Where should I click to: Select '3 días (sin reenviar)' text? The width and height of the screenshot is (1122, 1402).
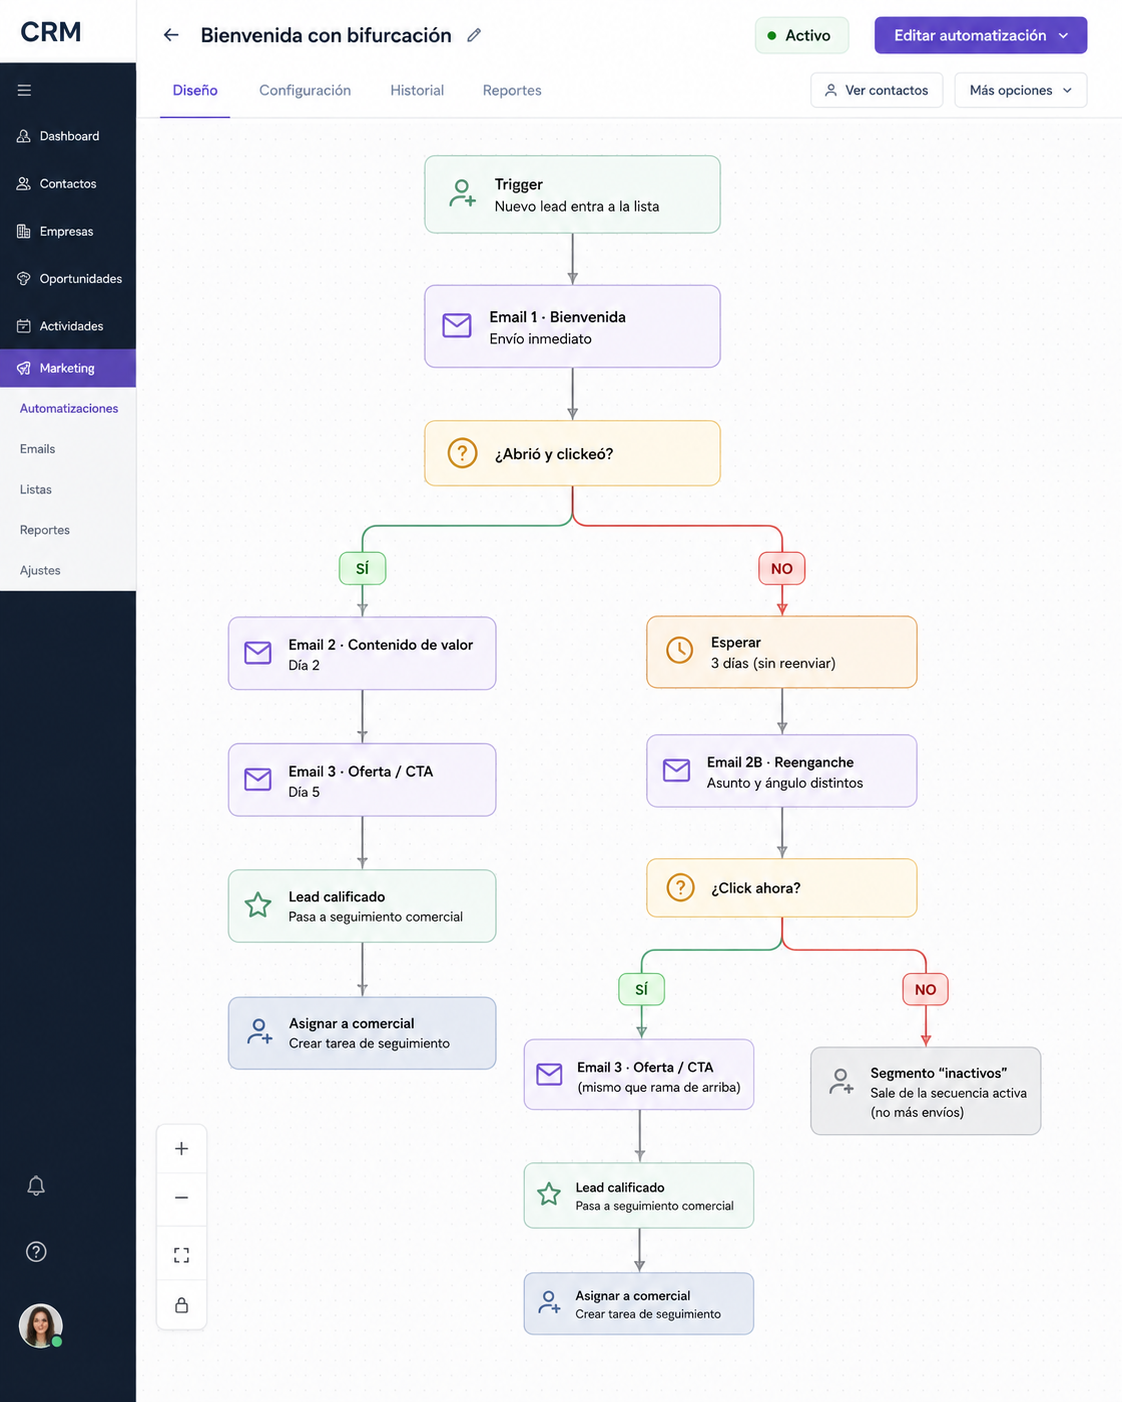click(x=773, y=663)
